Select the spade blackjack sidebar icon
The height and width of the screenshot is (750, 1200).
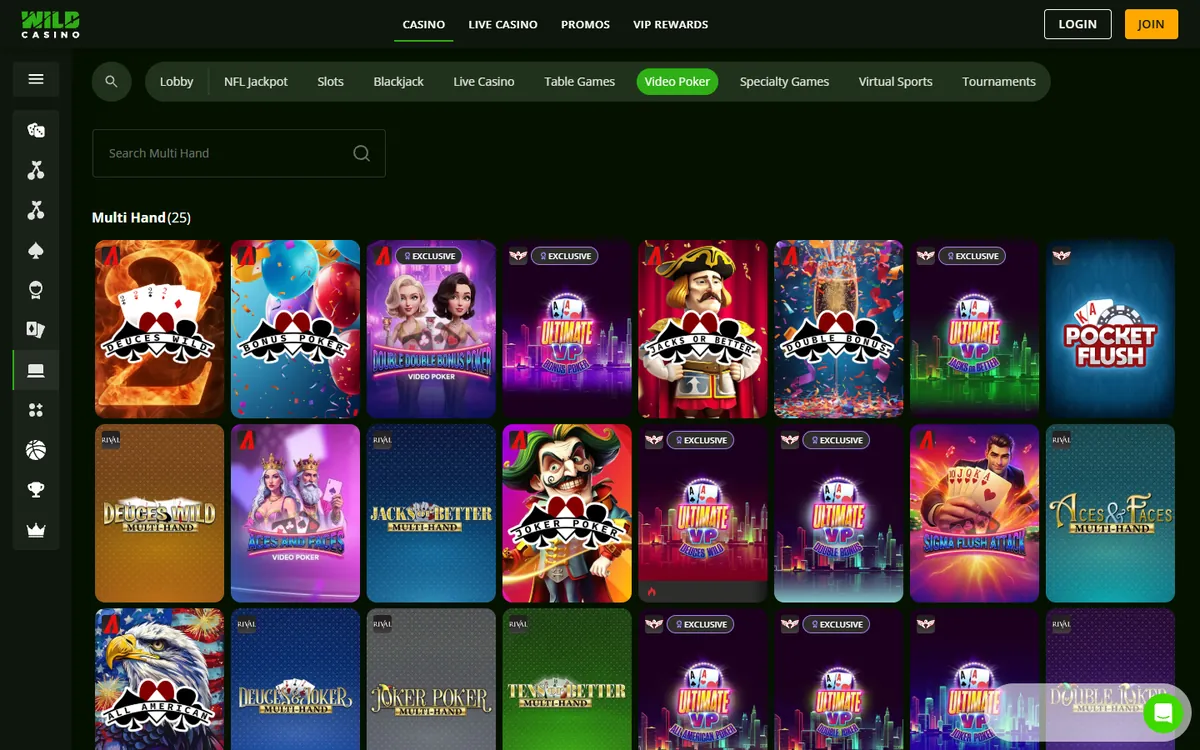click(36, 250)
